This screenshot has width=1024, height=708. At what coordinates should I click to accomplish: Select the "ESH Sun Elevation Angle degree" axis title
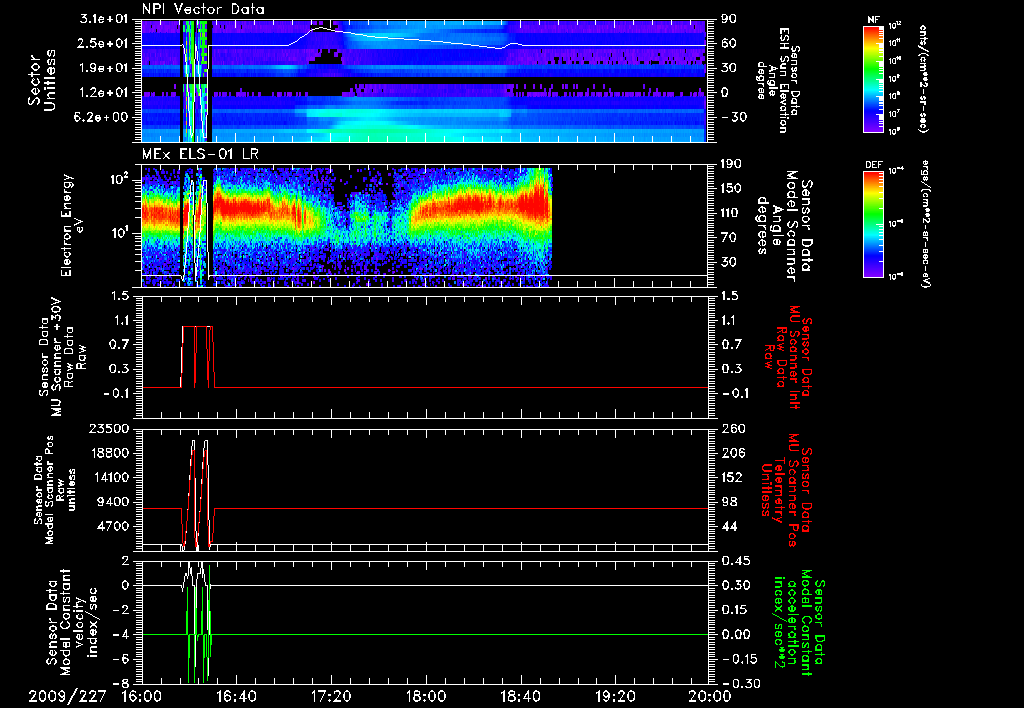(777, 80)
